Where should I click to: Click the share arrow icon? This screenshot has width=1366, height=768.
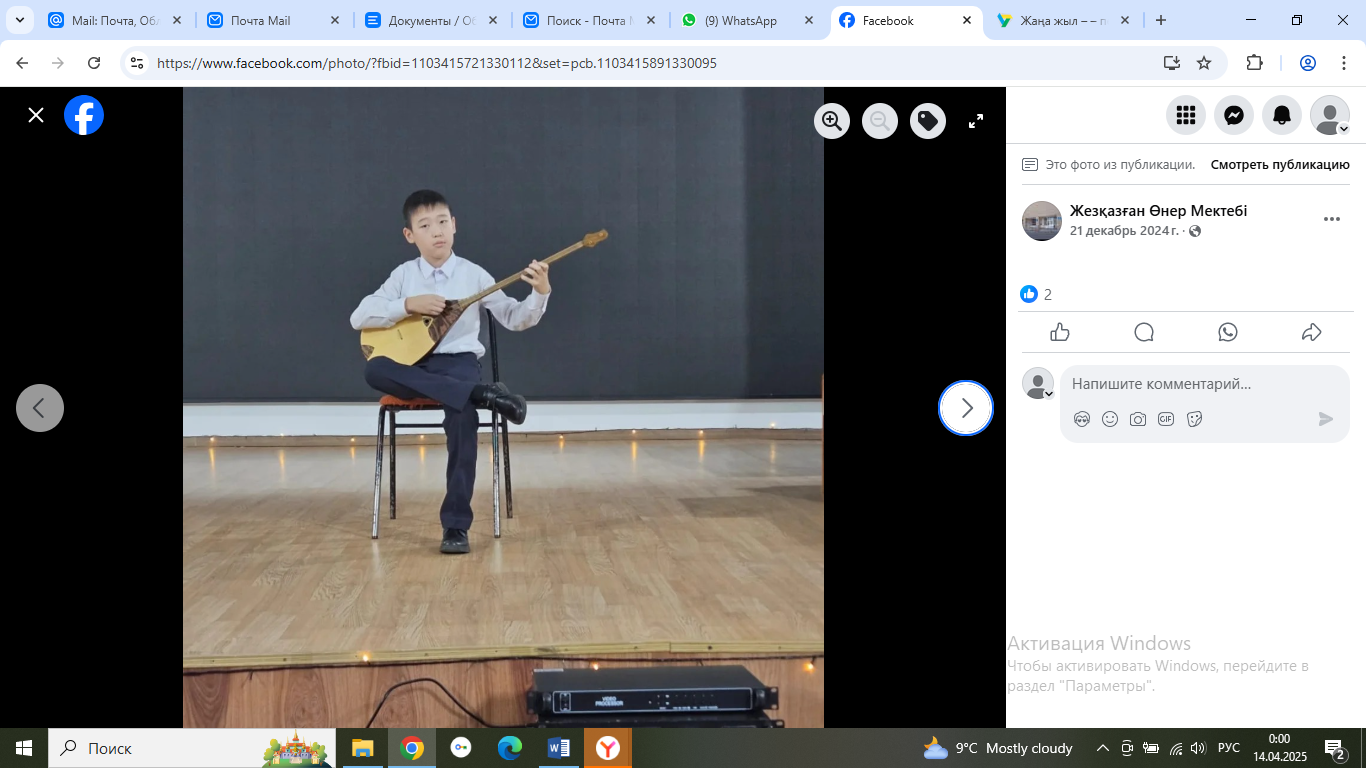tap(1312, 333)
